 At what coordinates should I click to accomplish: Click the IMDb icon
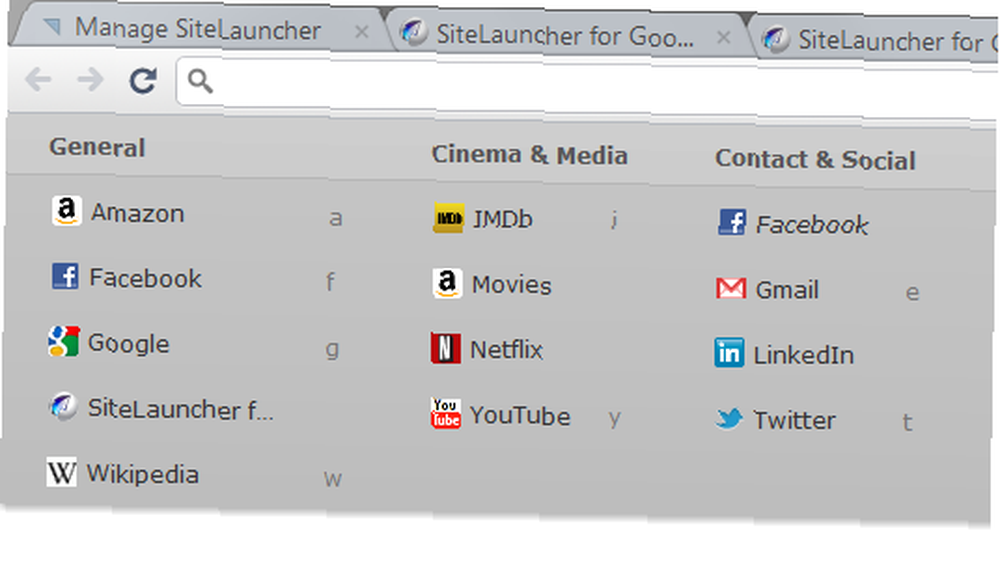point(448,218)
